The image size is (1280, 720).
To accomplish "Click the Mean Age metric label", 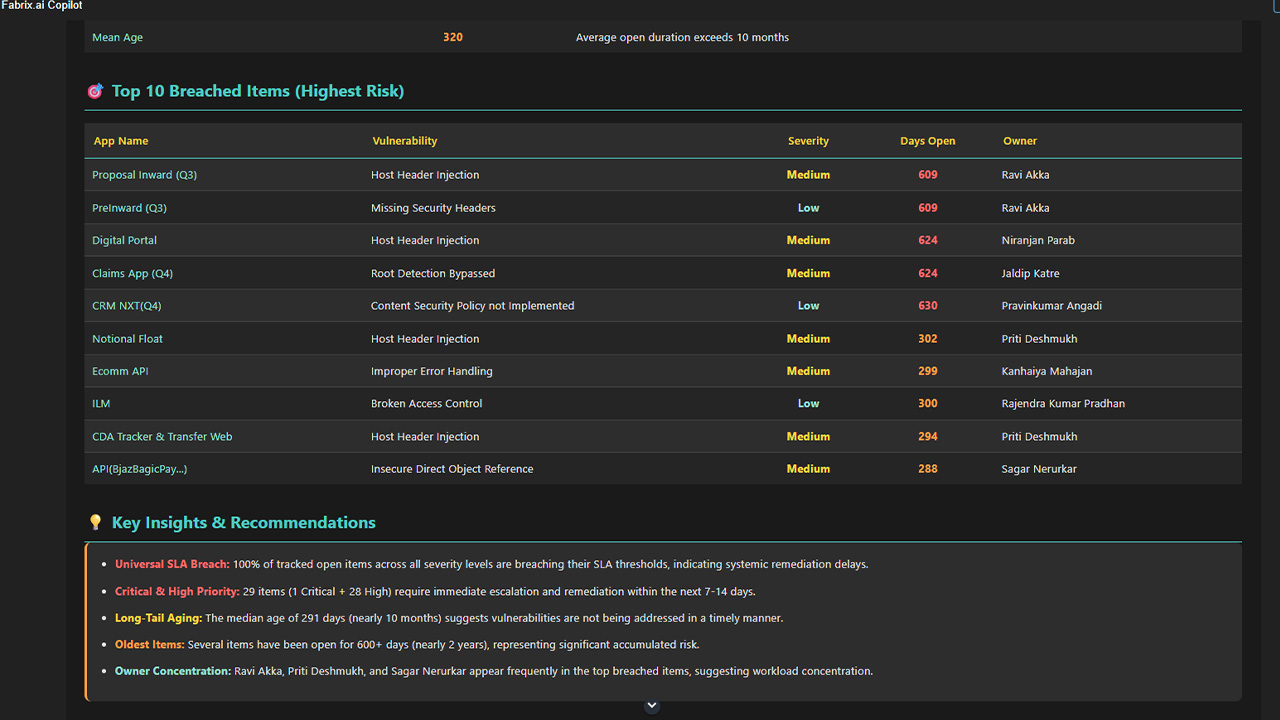I will point(117,38).
